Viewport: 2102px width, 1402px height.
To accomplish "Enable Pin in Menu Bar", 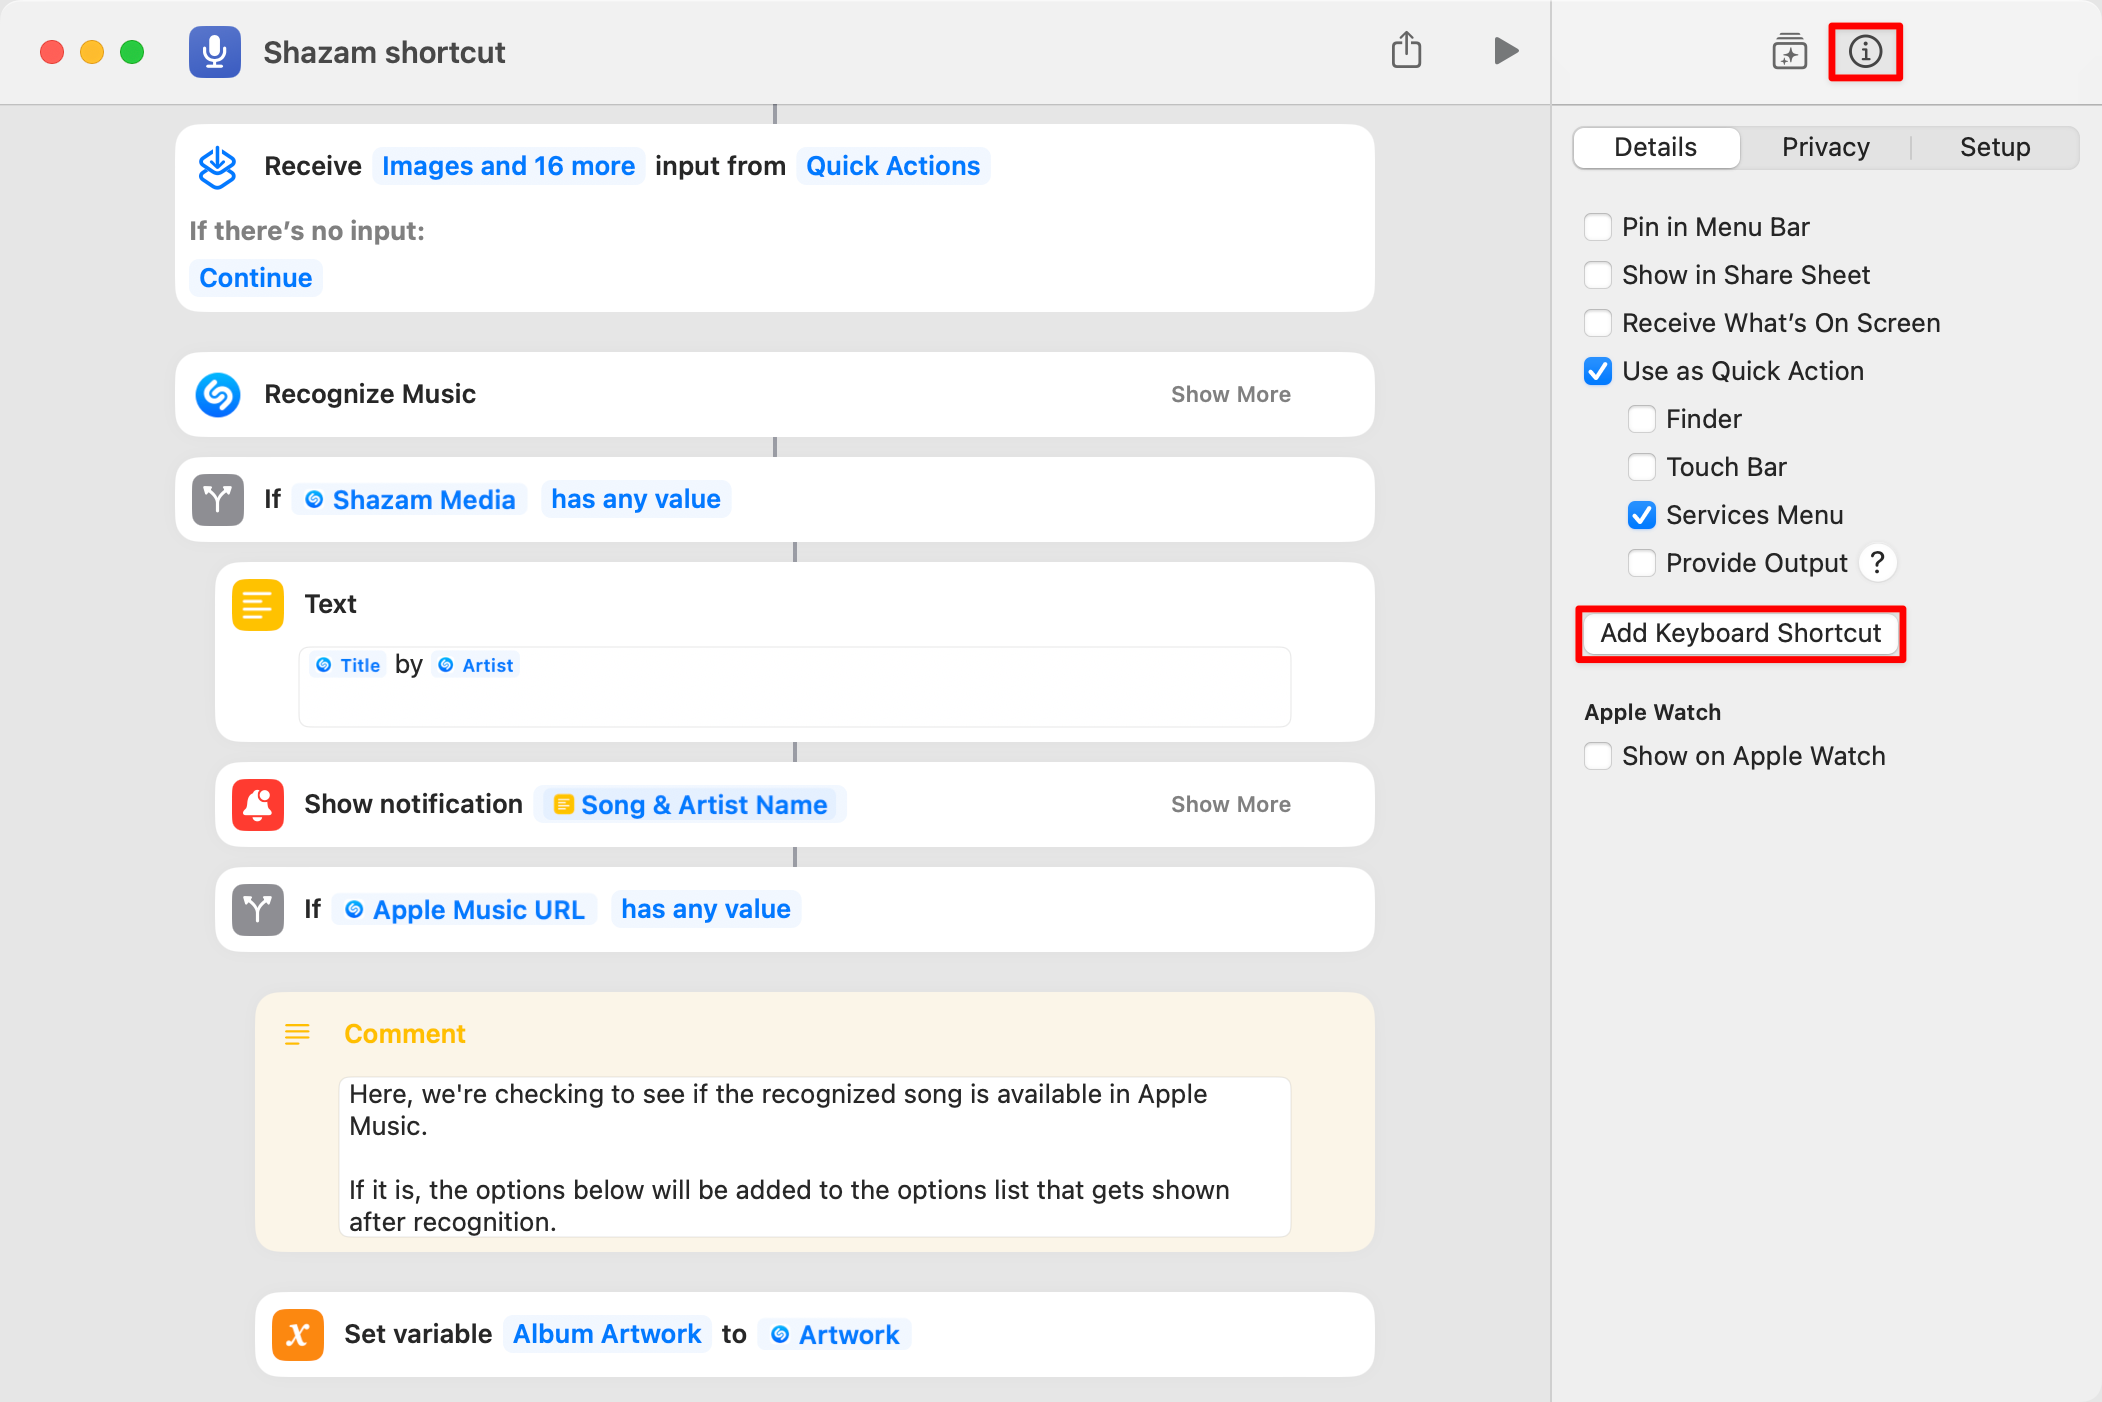I will pyautogui.click(x=1597, y=227).
